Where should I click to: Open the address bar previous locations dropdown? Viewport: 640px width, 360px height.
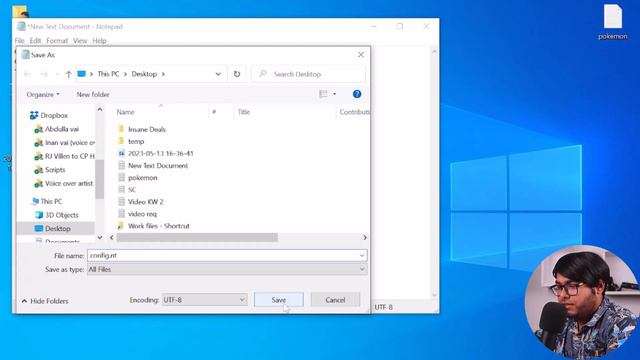[218, 74]
